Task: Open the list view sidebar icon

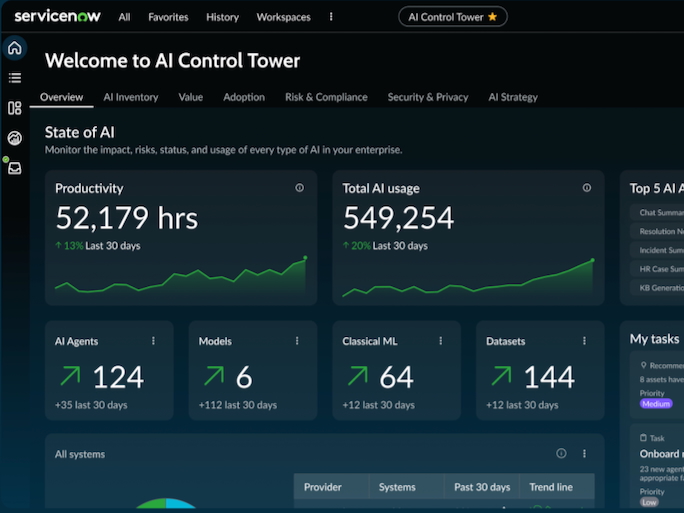Action: [15, 78]
